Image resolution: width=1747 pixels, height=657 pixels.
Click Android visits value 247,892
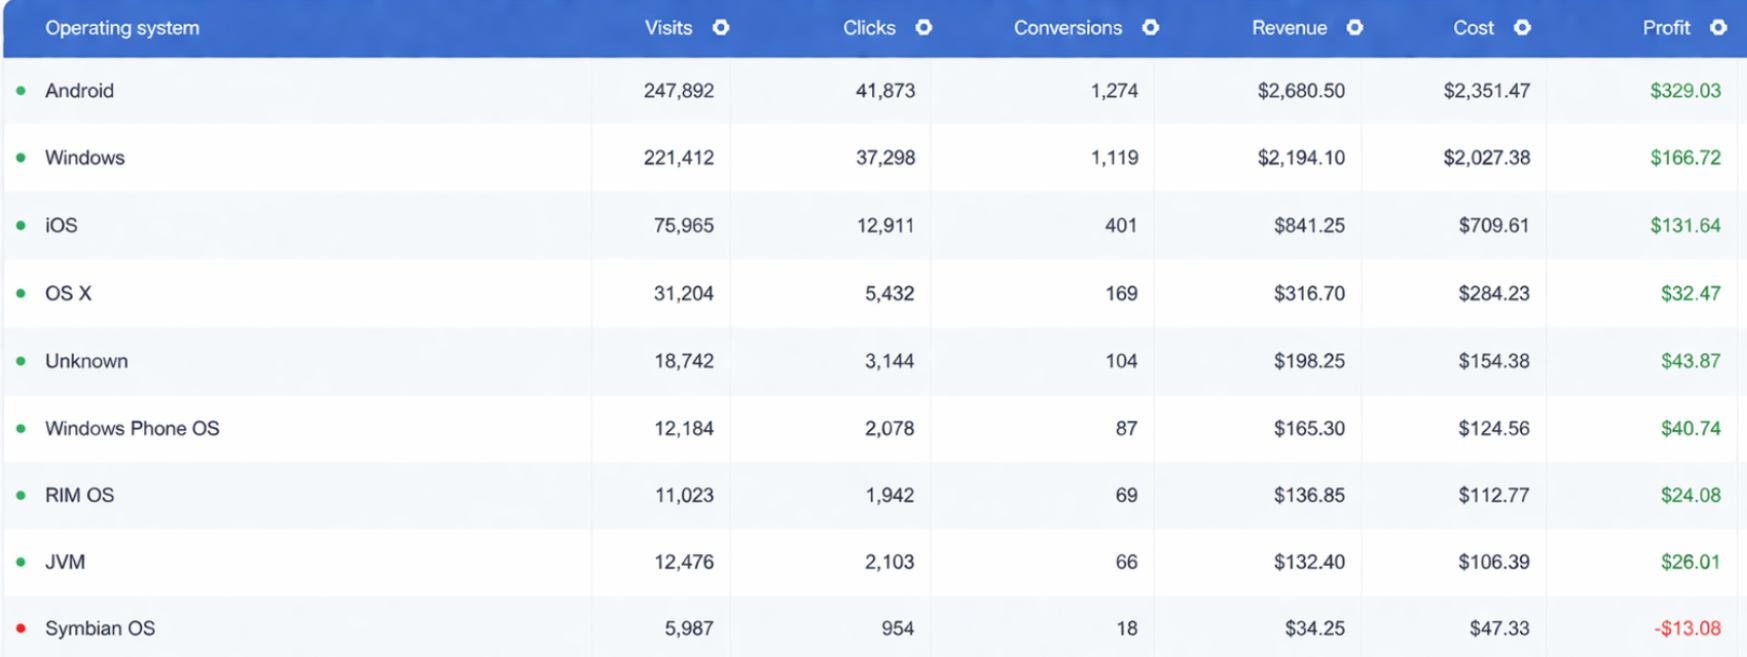679,91
